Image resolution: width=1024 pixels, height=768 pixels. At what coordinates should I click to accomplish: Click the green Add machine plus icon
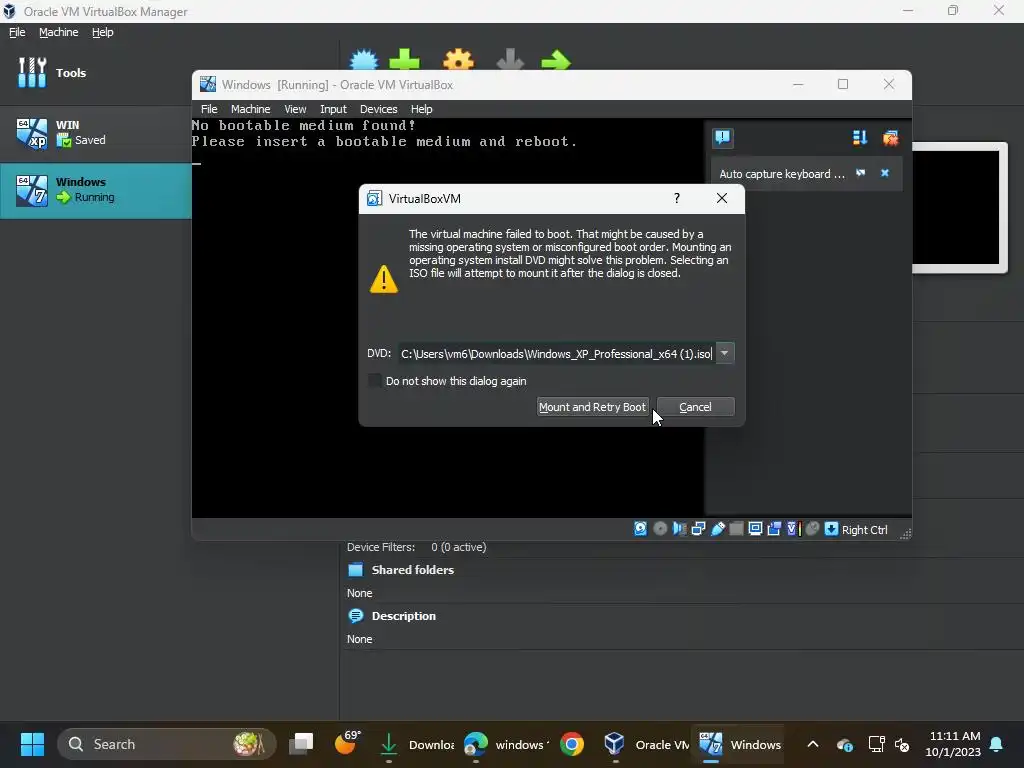point(404,60)
